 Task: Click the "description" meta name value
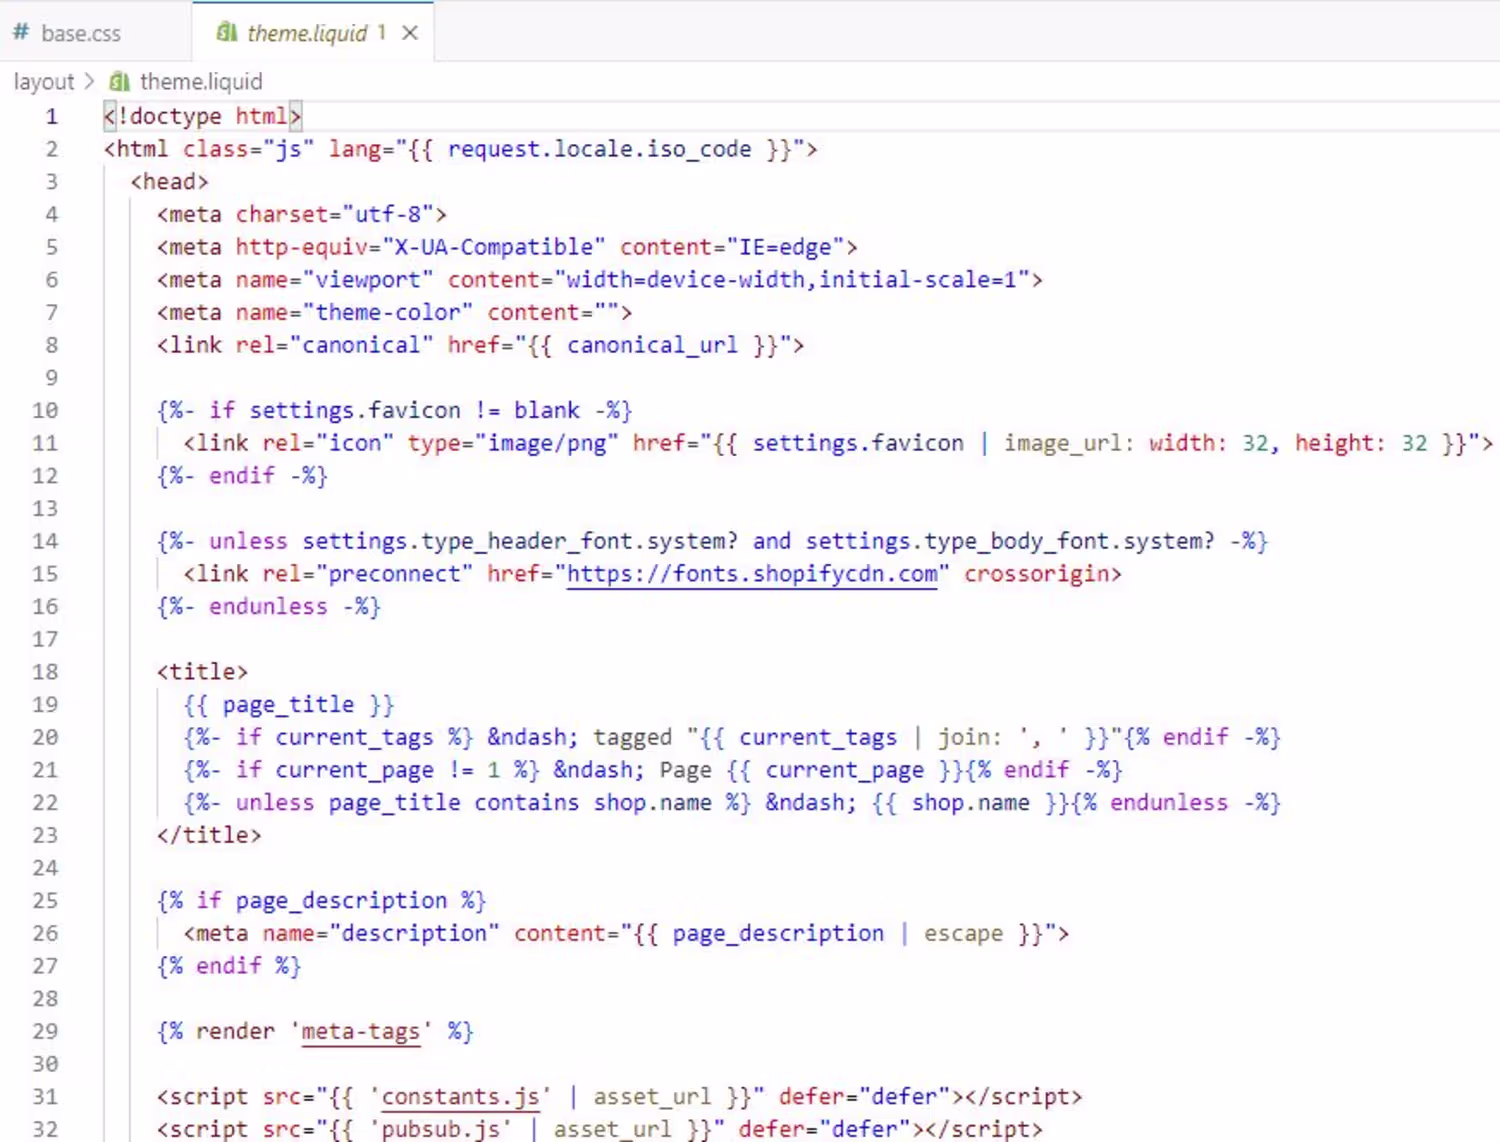[x=414, y=933]
